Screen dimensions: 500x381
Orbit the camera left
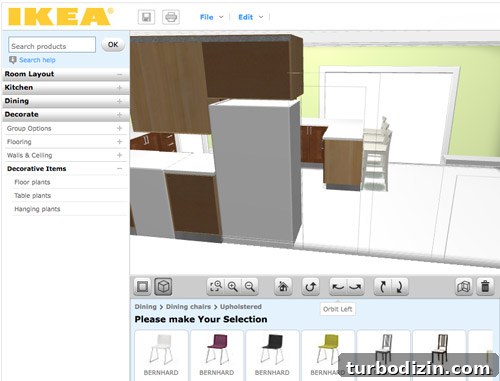click(x=338, y=286)
